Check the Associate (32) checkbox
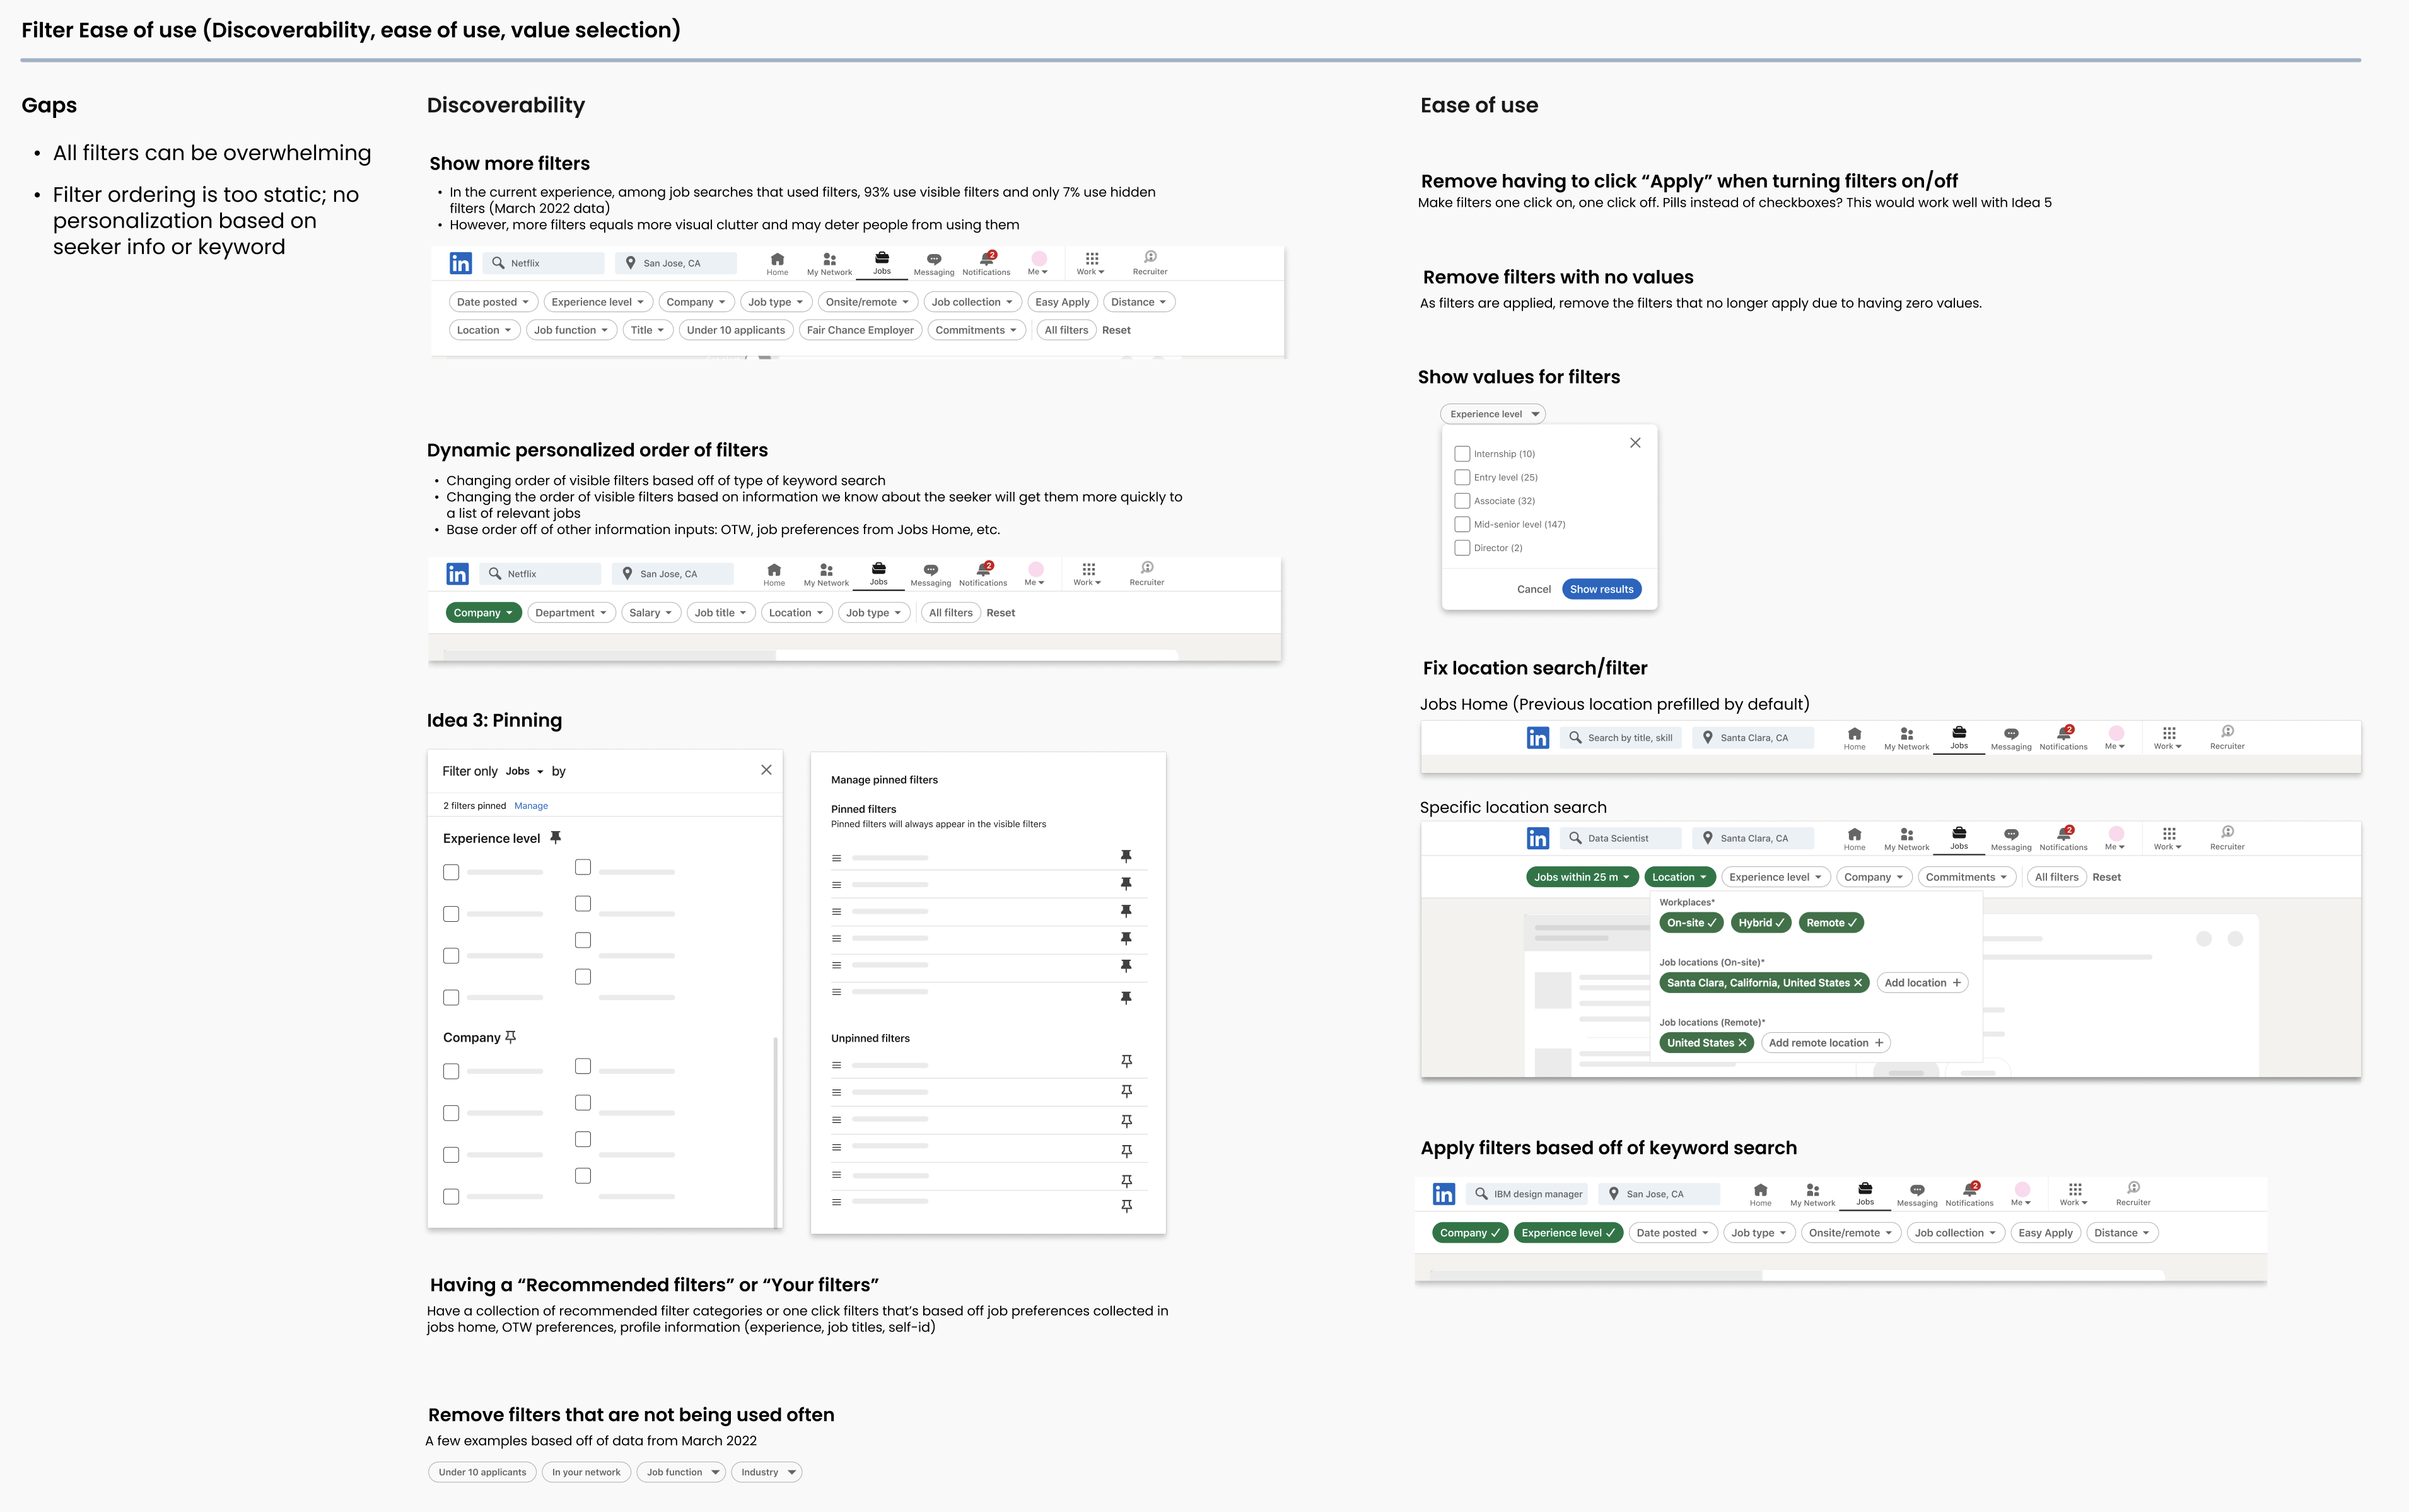This screenshot has width=2409, height=1512. pos(1462,501)
